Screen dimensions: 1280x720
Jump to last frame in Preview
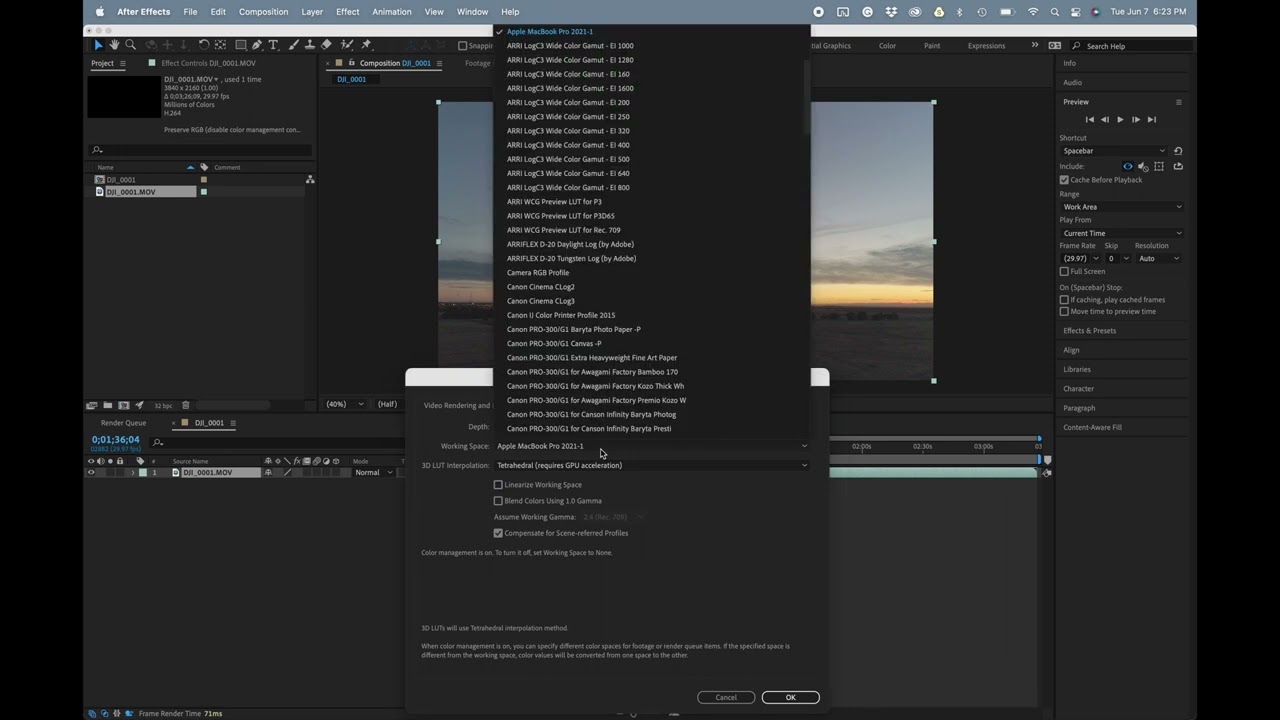click(1151, 119)
